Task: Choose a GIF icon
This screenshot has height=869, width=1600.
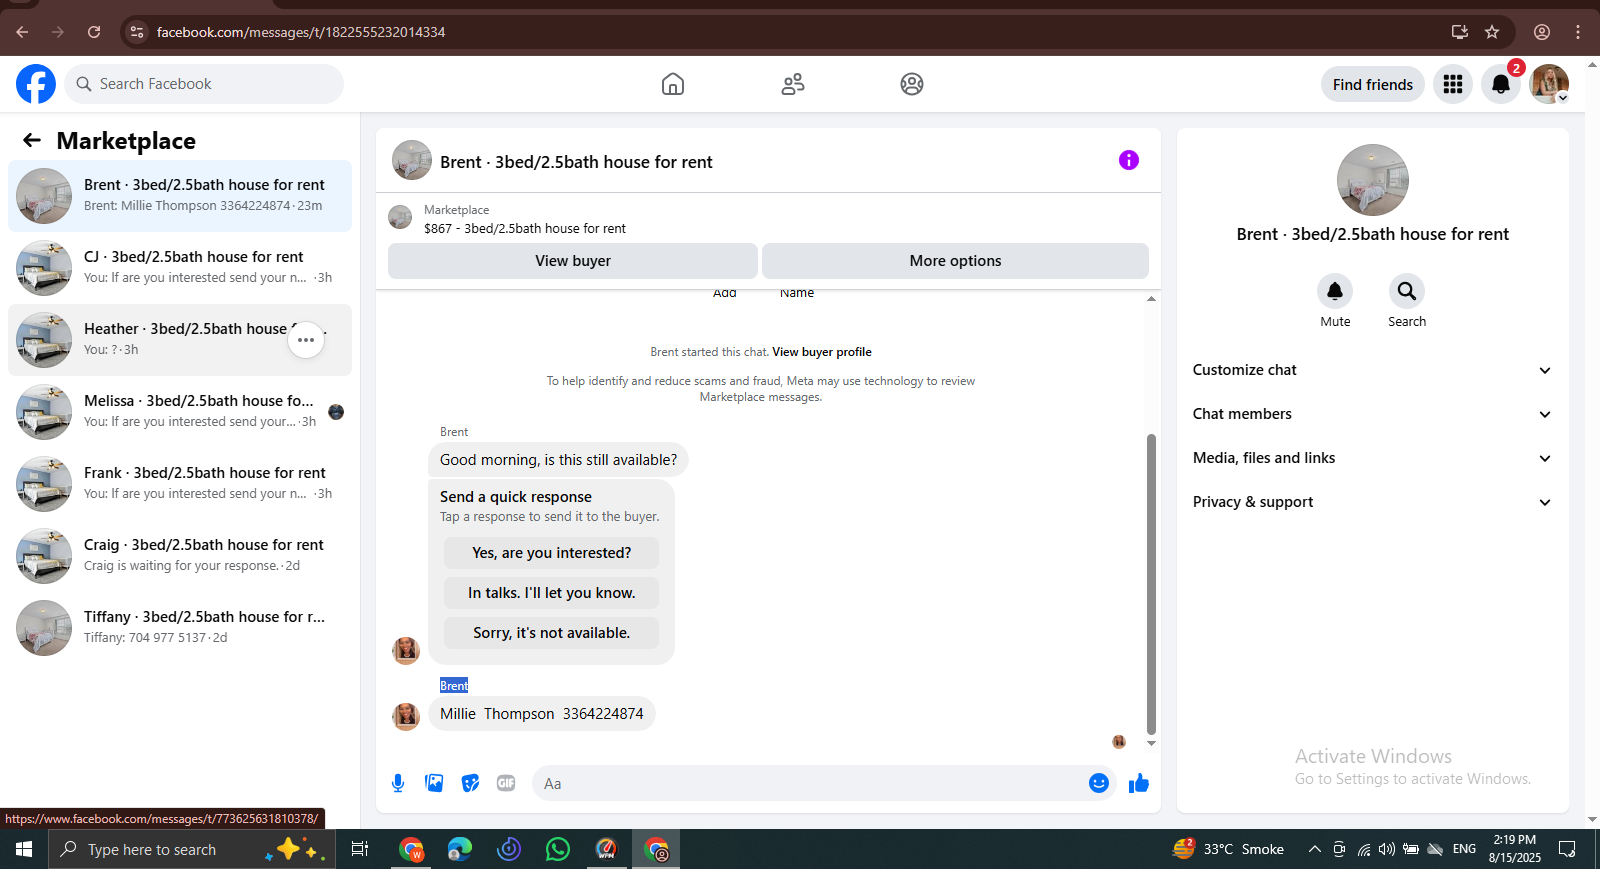Action: coord(506,783)
